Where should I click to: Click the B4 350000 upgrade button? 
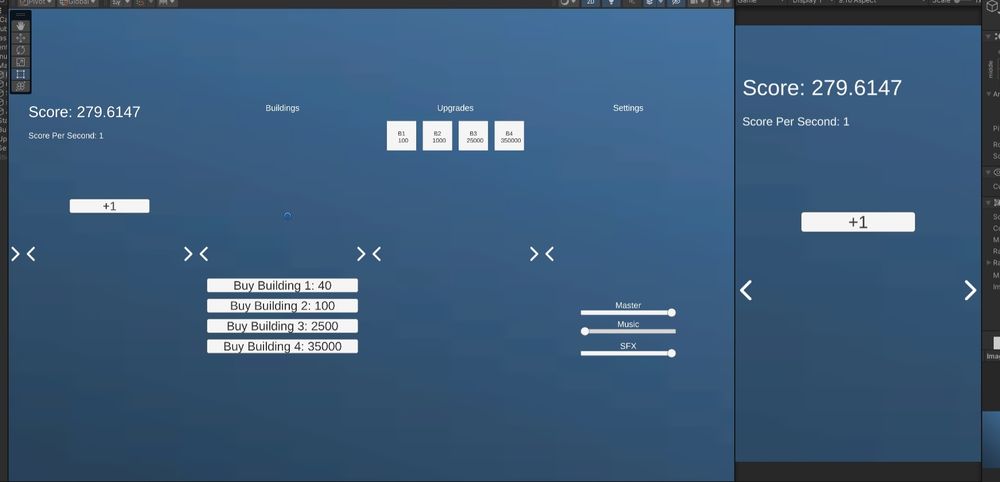pyautogui.click(x=509, y=136)
